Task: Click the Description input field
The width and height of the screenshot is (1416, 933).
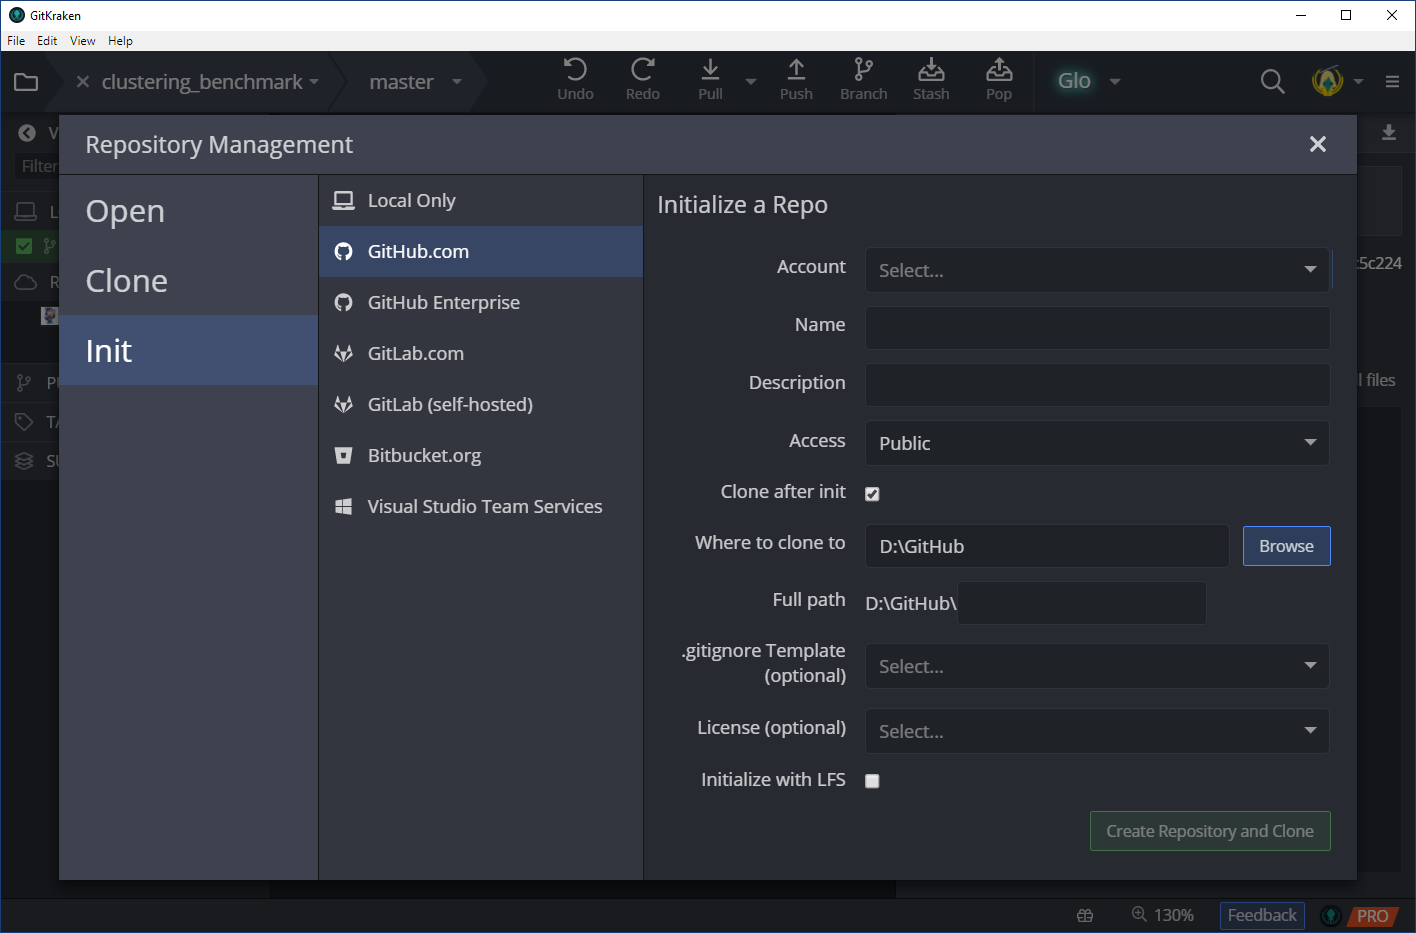Action: point(1097,385)
